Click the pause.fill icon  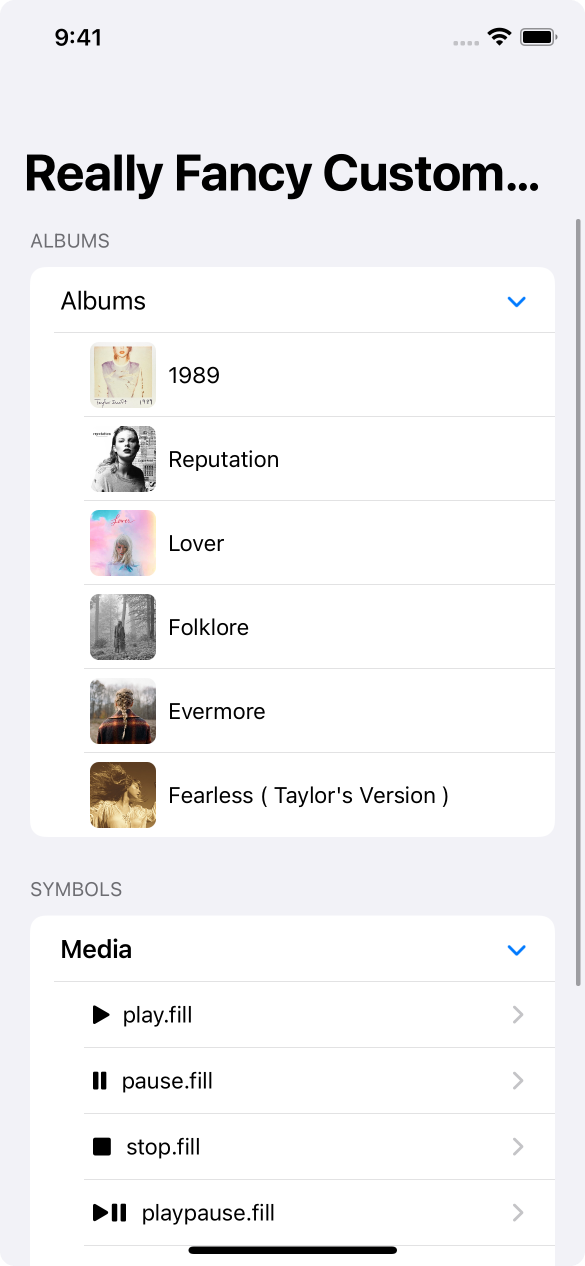[x=101, y=1080]
